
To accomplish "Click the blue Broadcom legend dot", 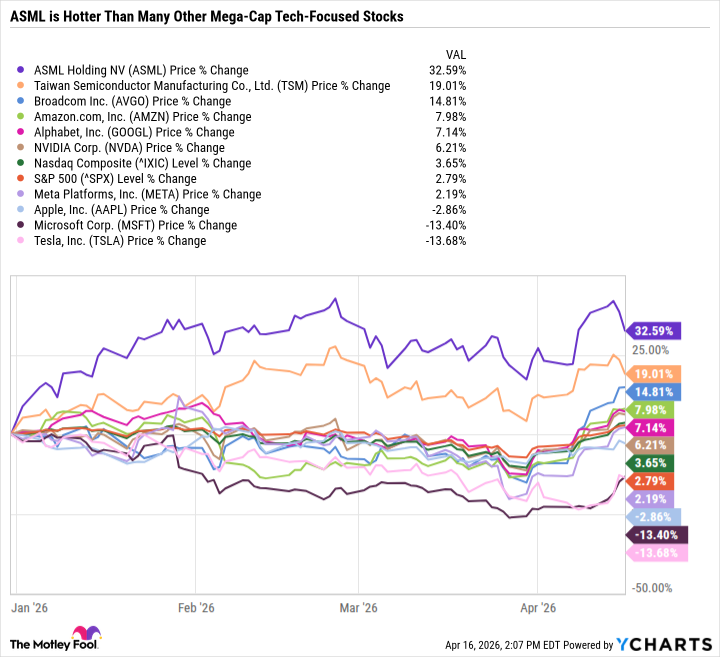I will point(23,101).
